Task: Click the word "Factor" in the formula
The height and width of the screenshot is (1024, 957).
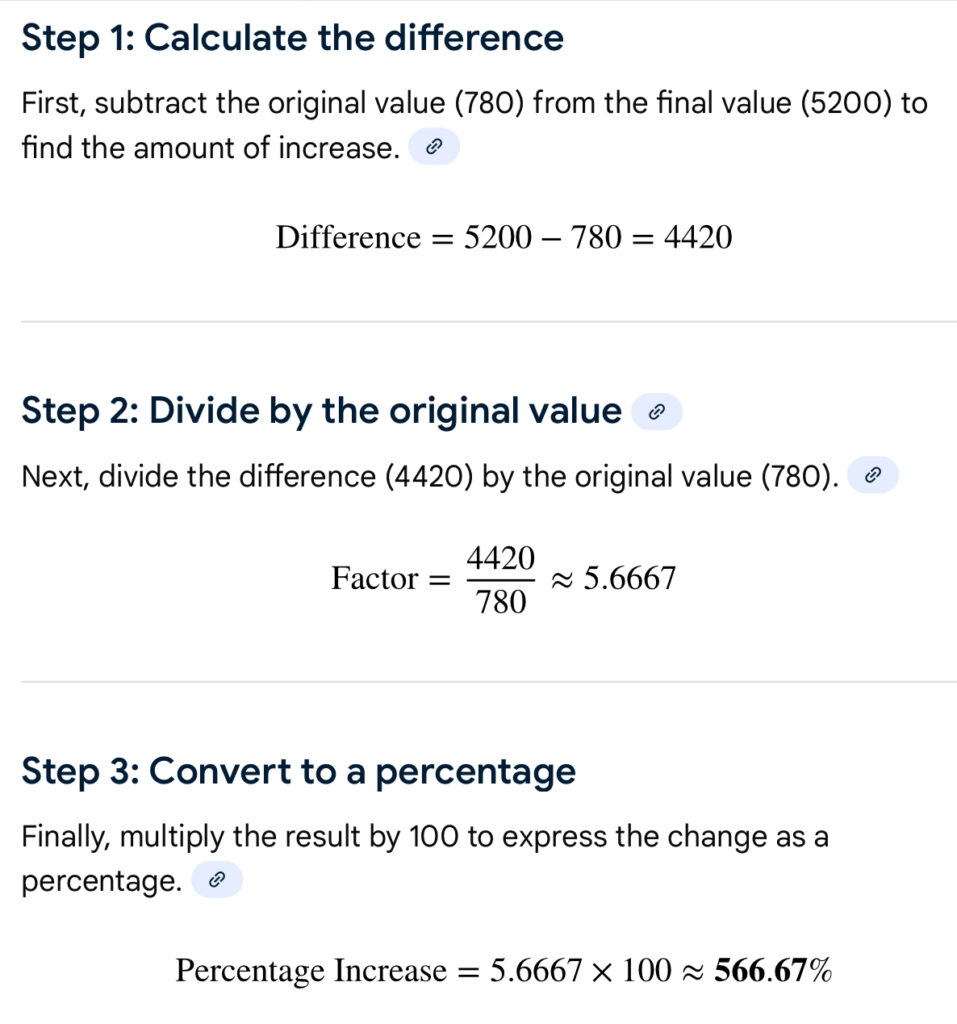Action: pyautogui.click(x=375, y=578)
